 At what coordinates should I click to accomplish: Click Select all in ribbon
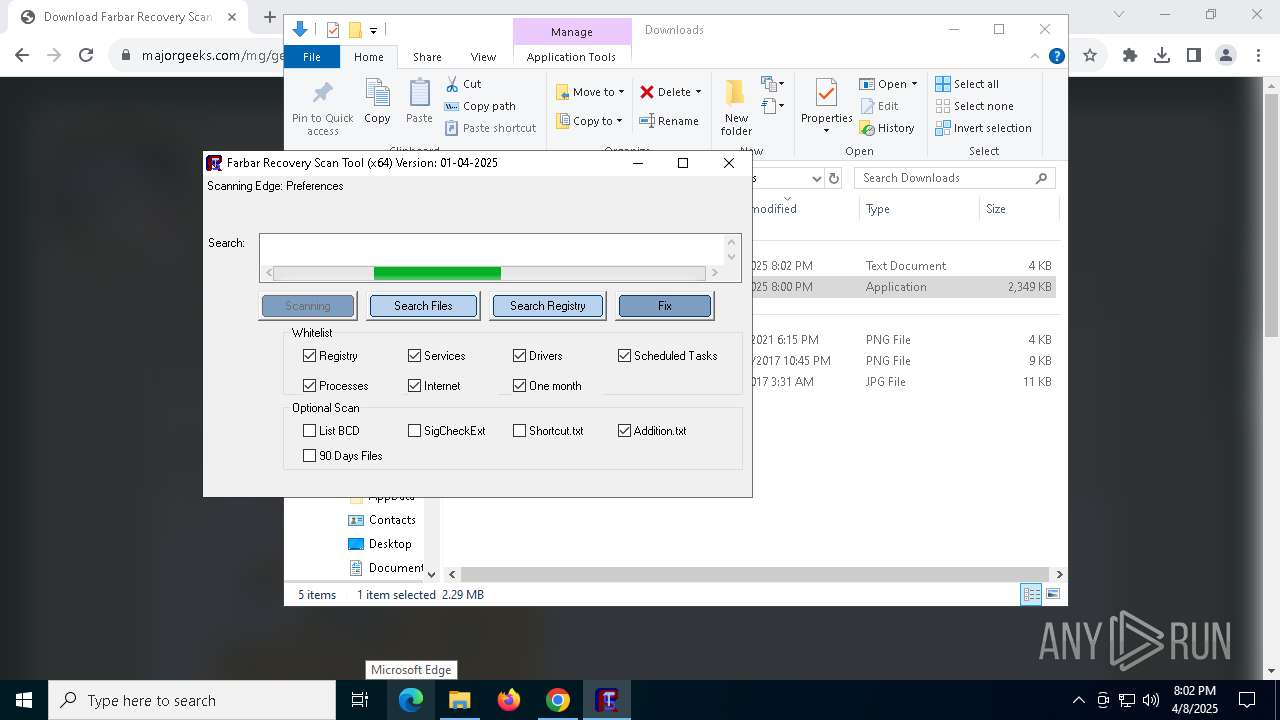(x=967, y=84)
